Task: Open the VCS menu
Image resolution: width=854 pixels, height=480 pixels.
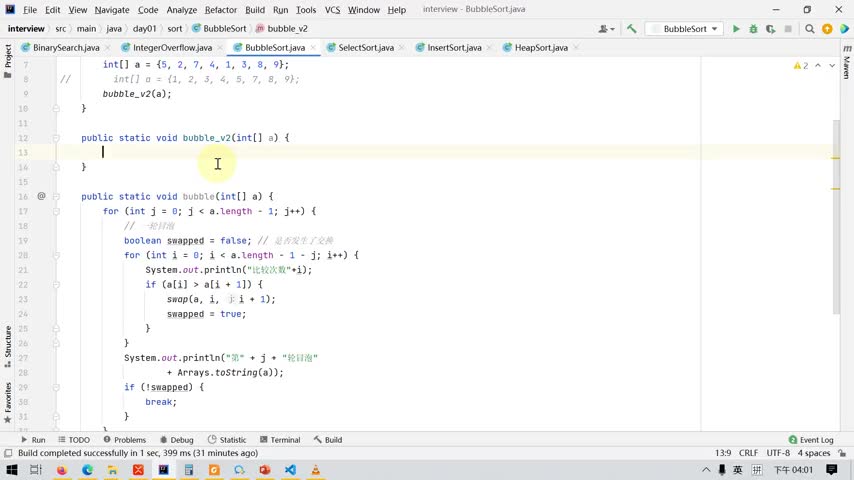Action: 332,10
